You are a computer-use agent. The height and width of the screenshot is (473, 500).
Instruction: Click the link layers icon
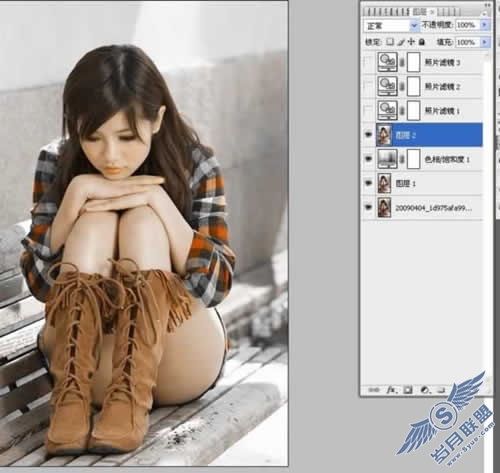pos(374,390)
